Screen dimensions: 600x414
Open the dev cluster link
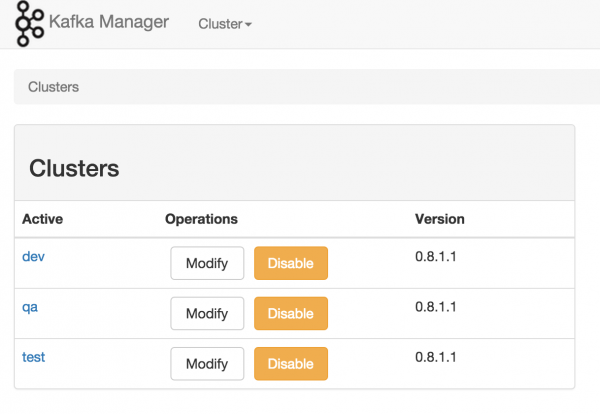(33, 257)
